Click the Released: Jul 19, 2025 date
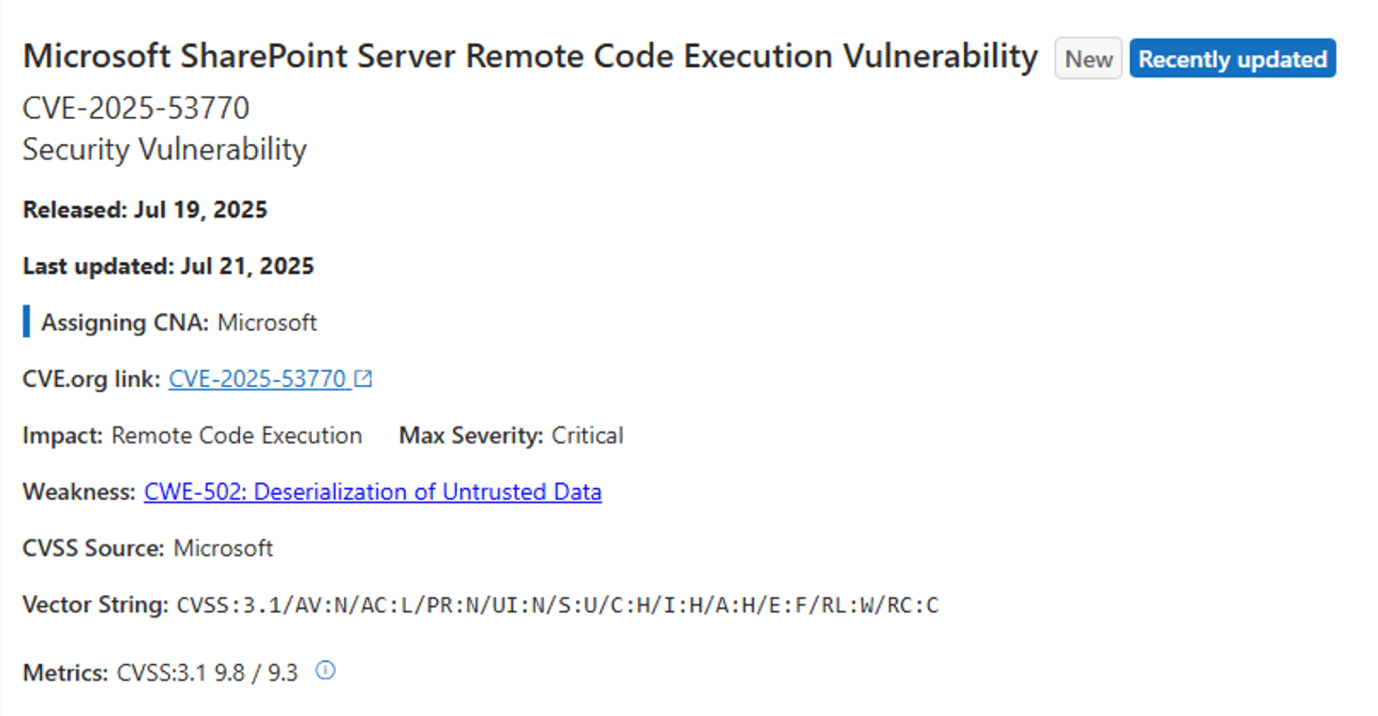This screenshot has height=716, width=1378. pyautogui.click(x=145, y=210)
